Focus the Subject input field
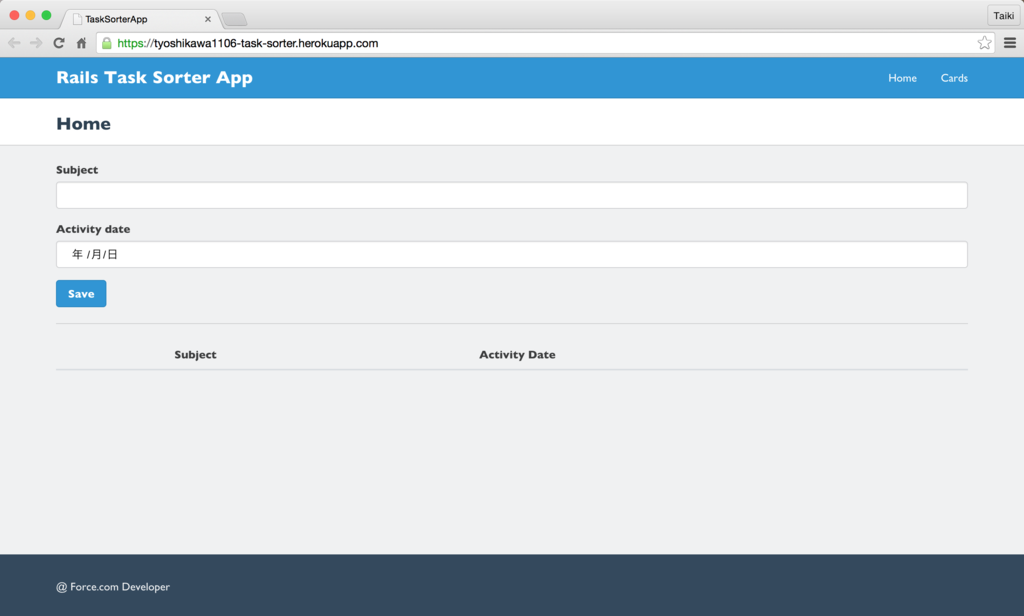 pyautogui.click(x=512, y=195)
